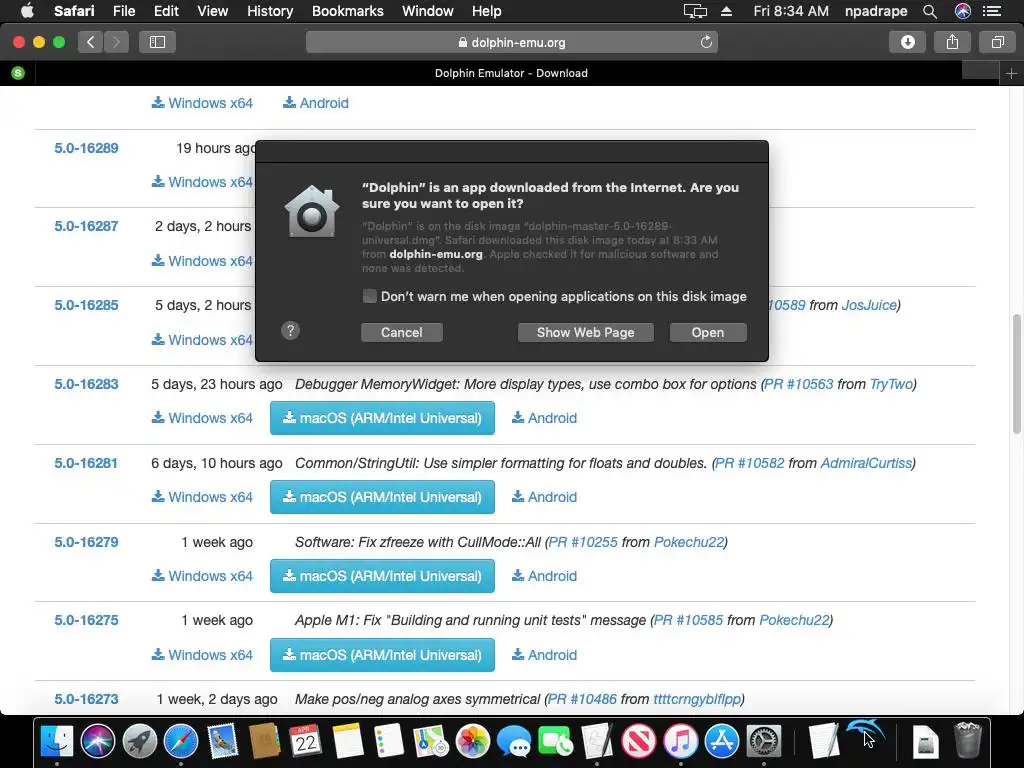
Task: Open the File menu
Action: coord(123,11)
